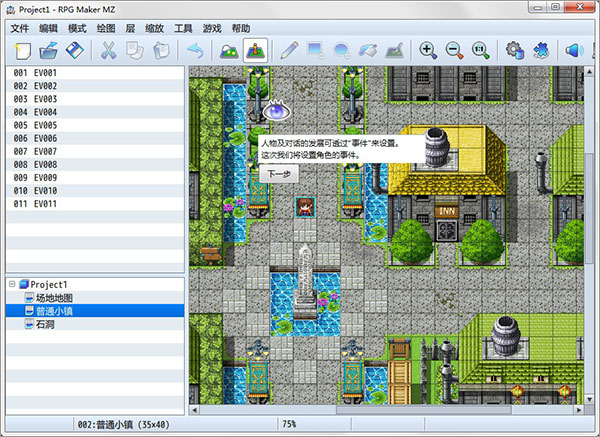Screen dimensions: 600x437
Task: Save project with the floppy disk icon
Action: (74, 51)
